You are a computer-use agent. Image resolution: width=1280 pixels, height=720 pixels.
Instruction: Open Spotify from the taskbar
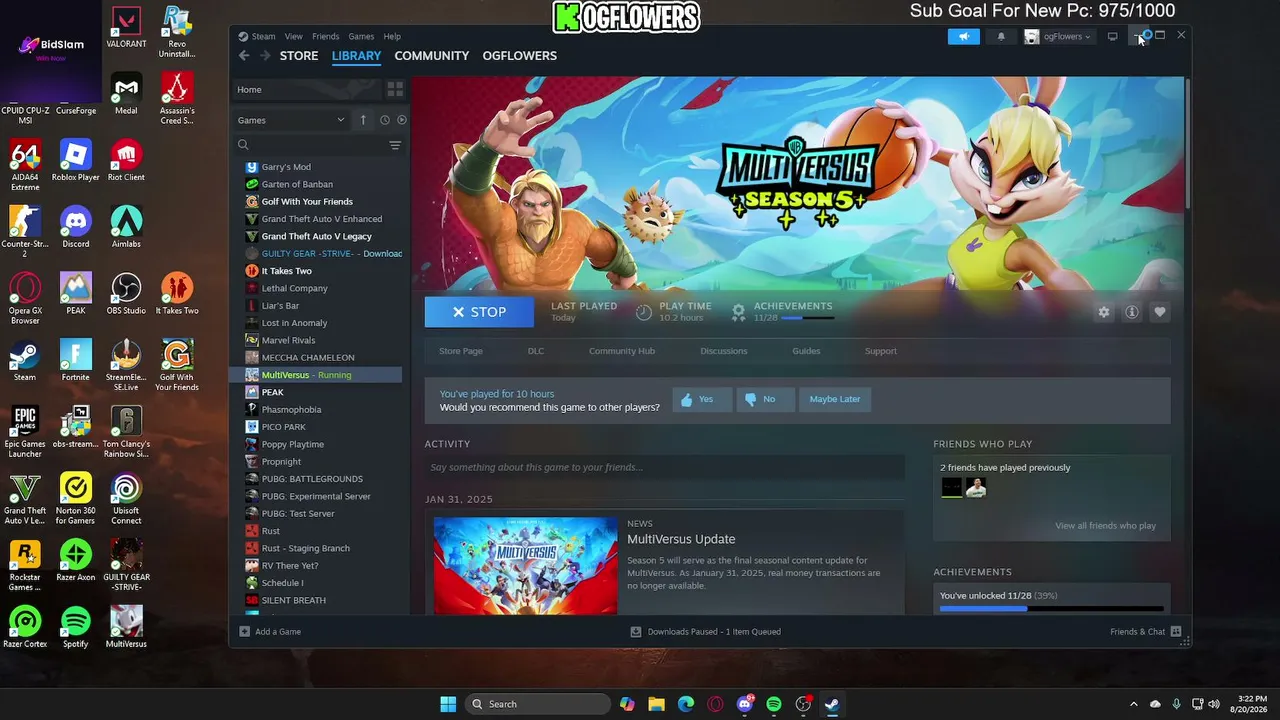774,704
